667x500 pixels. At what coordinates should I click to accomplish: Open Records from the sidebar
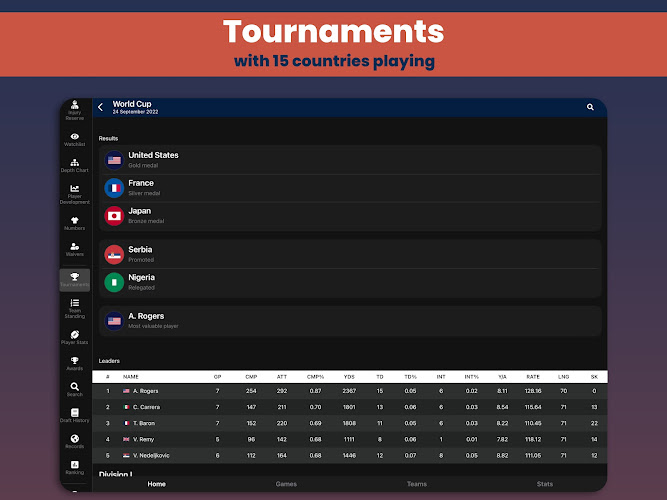[x=74, y=441]
